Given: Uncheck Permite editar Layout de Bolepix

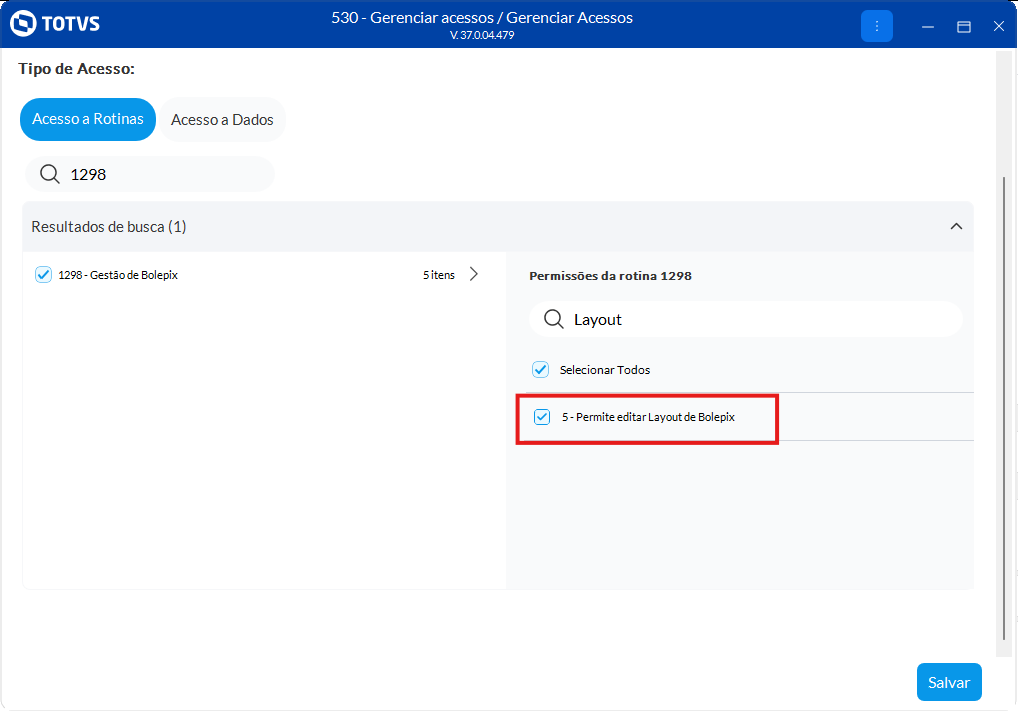Looking at the screenshot, I should [542, 417].
